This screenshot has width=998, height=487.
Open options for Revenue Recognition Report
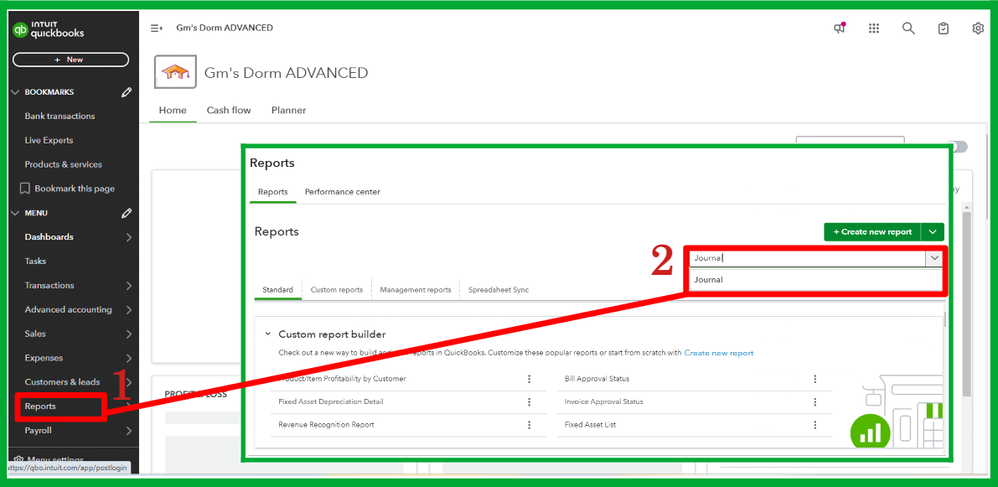(529, 425)
